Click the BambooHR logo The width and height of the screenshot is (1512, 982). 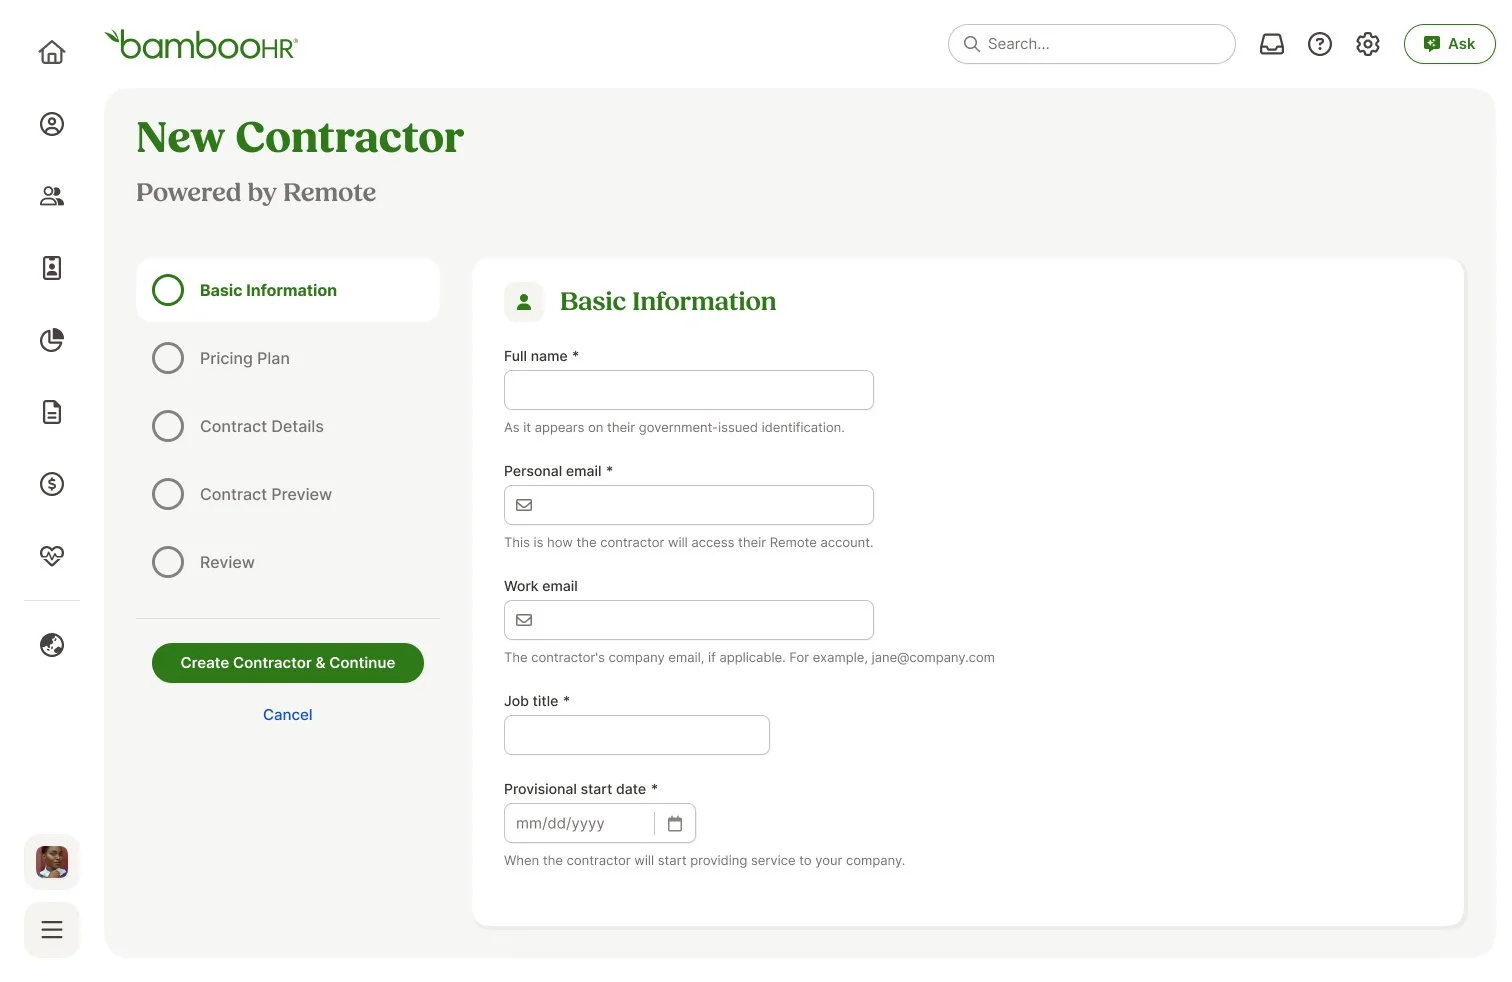pos(201,45)
